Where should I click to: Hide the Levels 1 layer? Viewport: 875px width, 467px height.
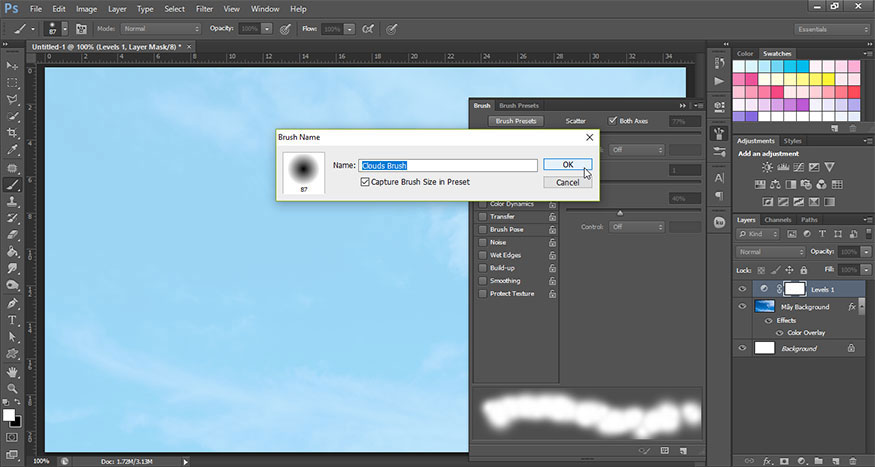(x=742, y=289)
